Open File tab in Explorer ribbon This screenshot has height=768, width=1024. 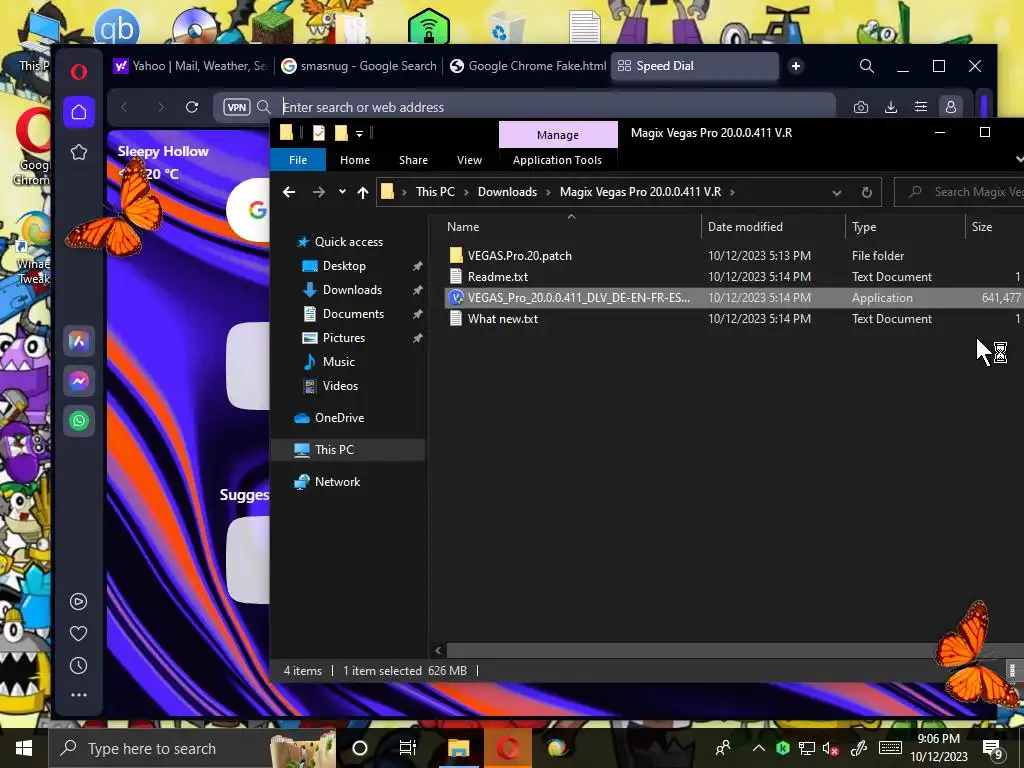[298, 160]
